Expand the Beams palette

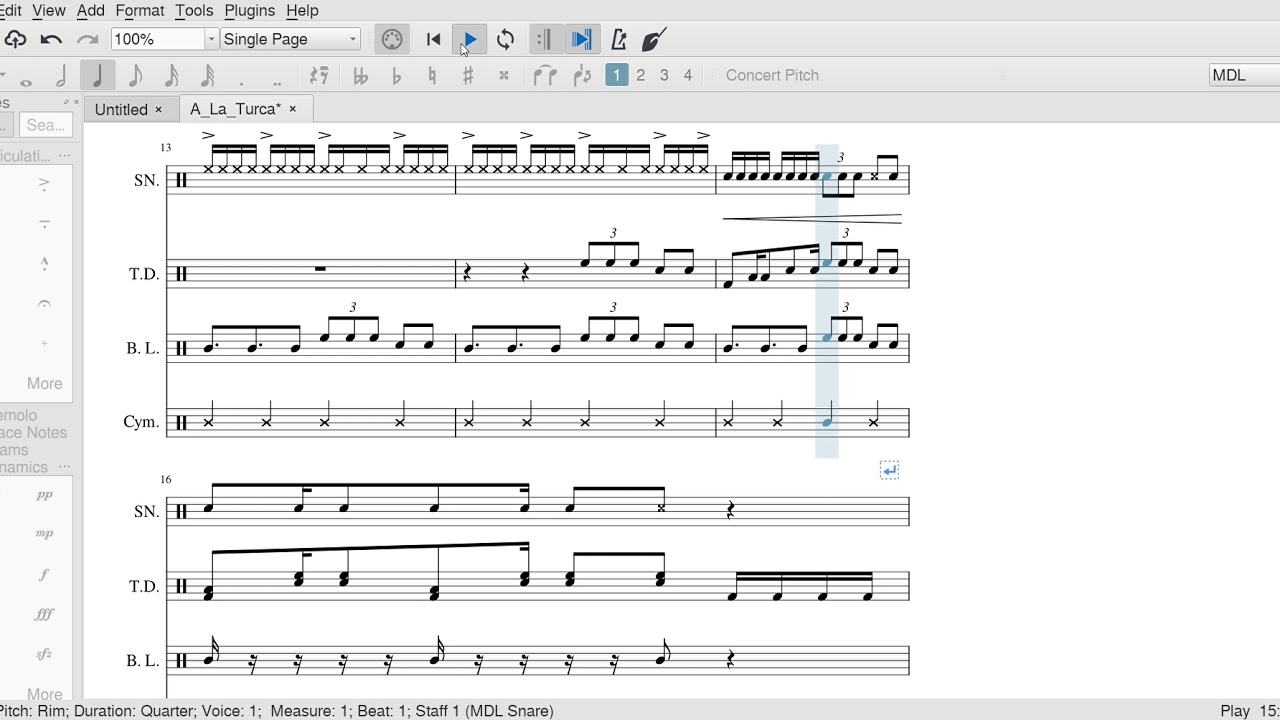(14, 450)
